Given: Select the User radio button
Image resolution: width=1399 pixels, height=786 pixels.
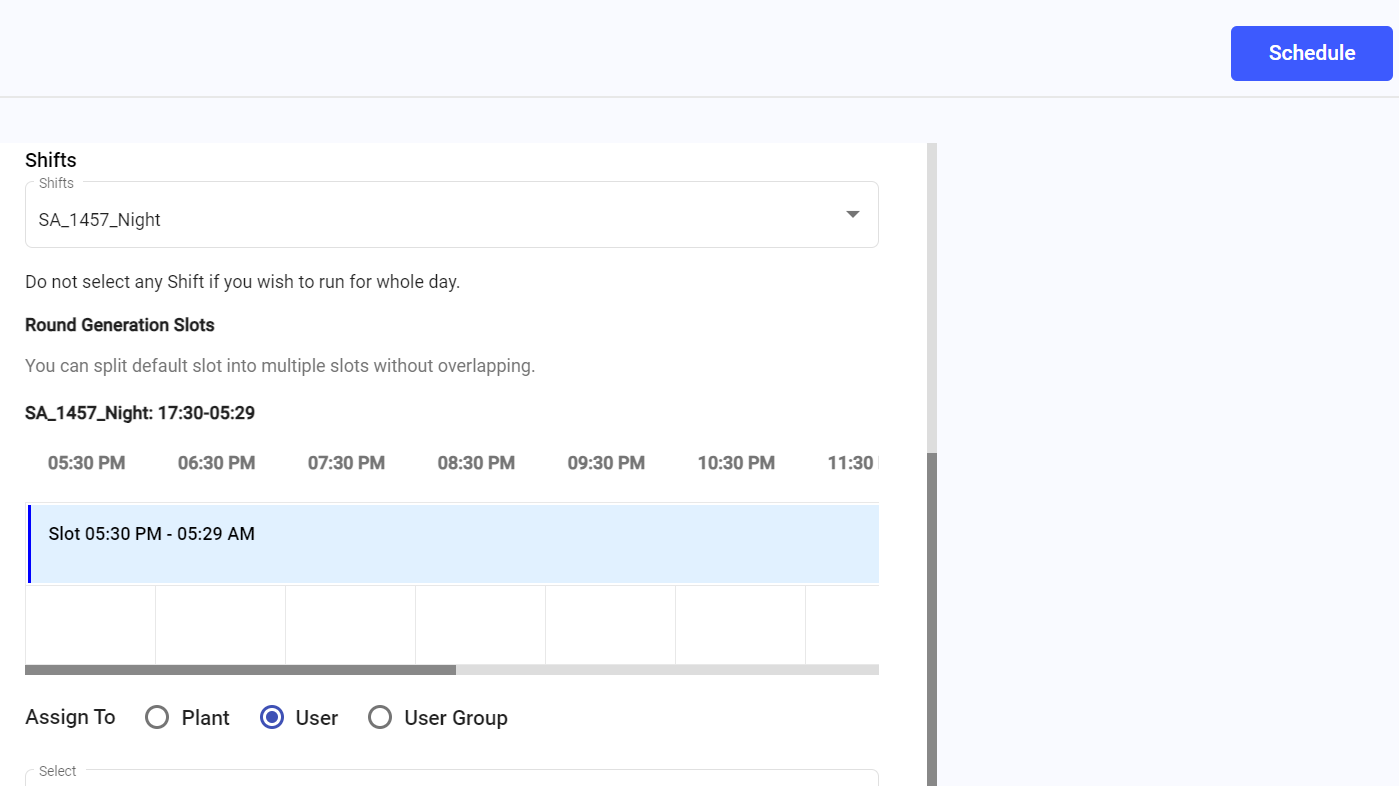Looking at the screenshot, I should [272, 718].
